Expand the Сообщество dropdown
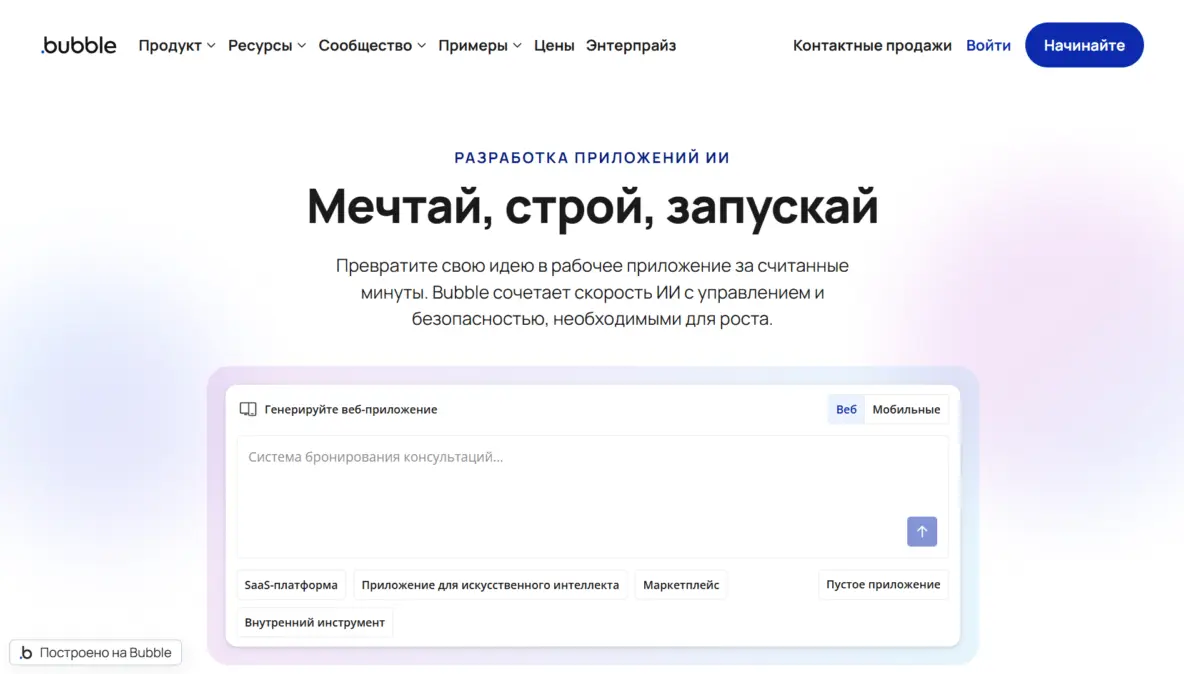This screenshot has height=674, width=1184. [x=372, y=45]
